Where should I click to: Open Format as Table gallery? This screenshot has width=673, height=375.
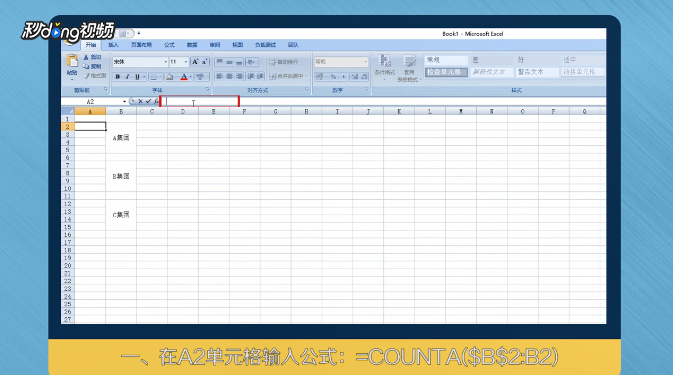tap(409, 68)
